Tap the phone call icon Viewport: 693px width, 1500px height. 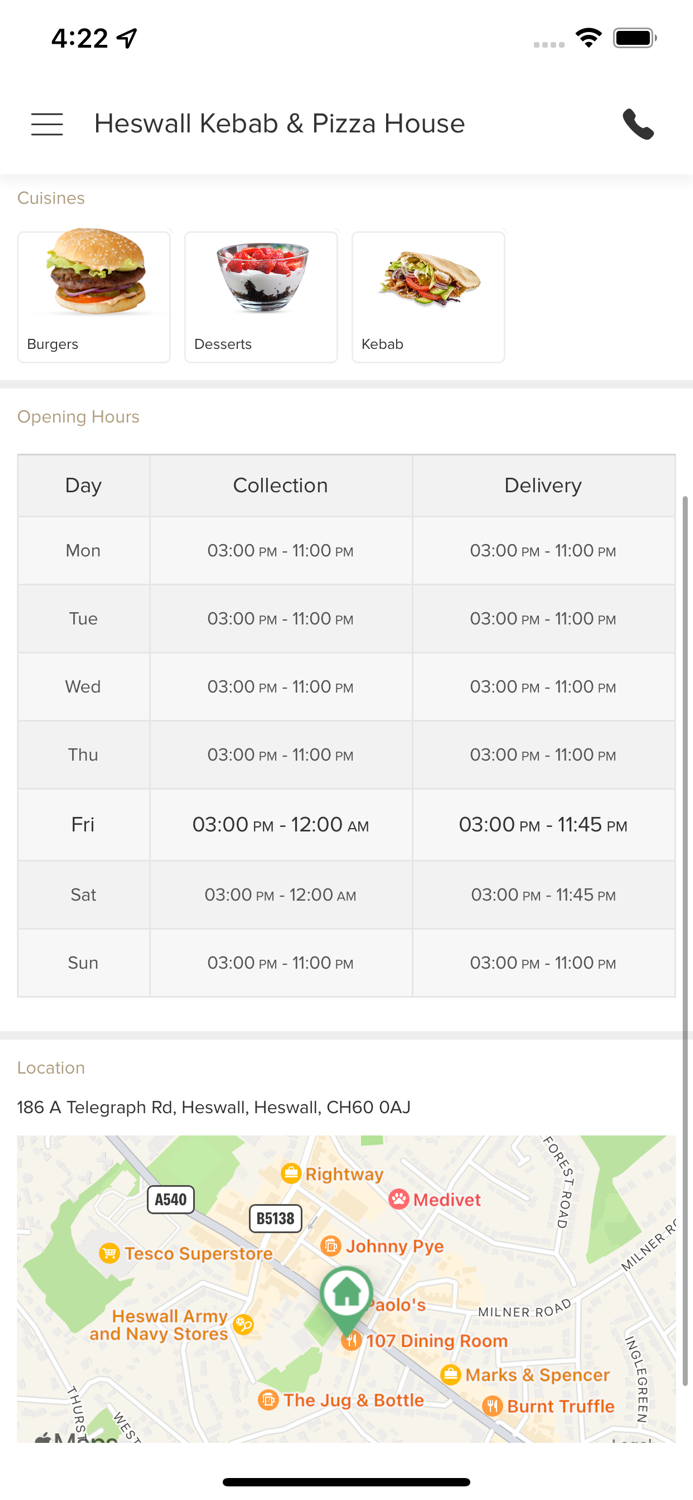tap(638, 124)
